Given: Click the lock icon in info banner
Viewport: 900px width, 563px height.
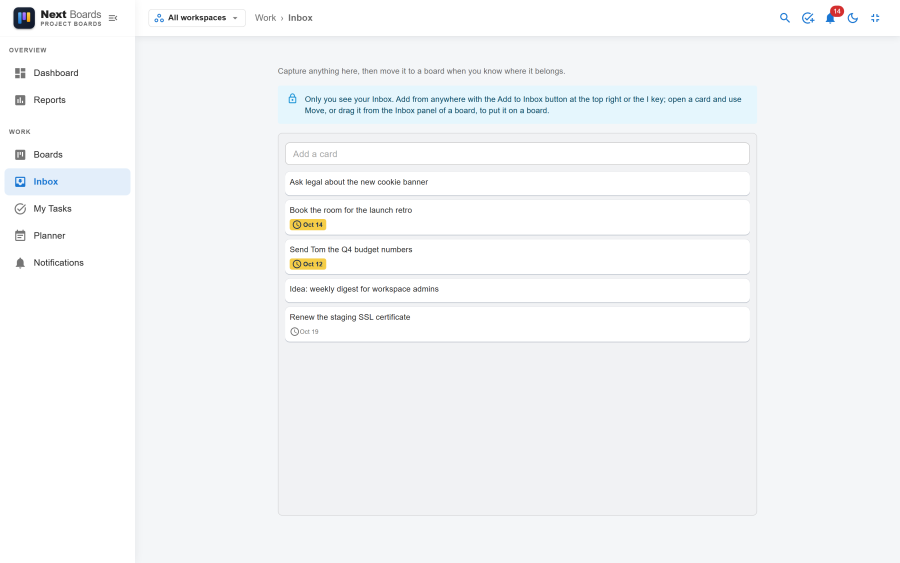Looking at the screenshot, I should coord(292,99).
